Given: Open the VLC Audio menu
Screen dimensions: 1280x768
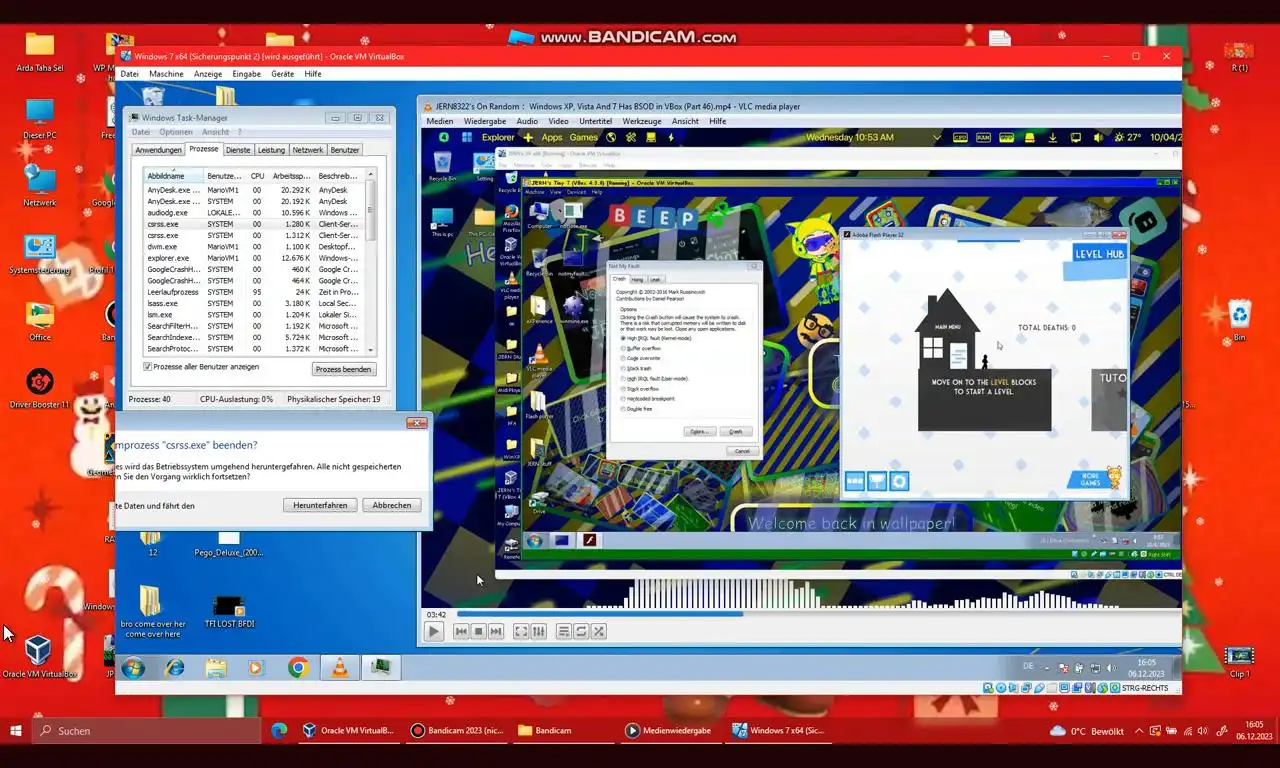Looking at the screenshot, I should (x=527, y=121).
